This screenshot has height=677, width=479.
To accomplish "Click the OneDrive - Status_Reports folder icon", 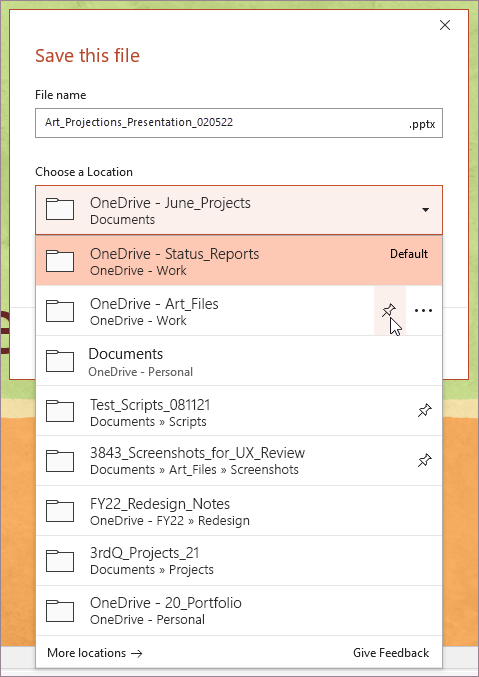I will [x=60, y=260].
